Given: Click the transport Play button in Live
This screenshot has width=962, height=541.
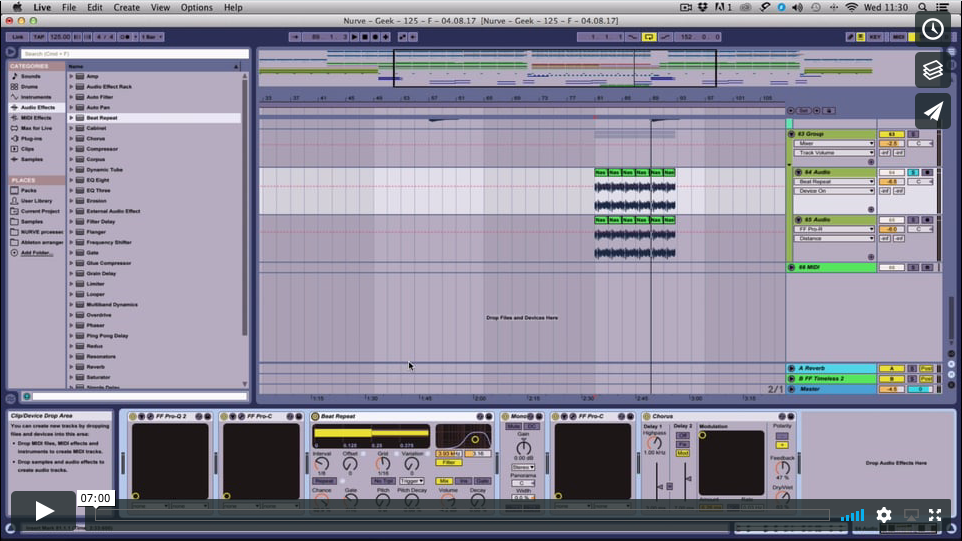Looking at the screenshot, I should (x=355, y=37).
